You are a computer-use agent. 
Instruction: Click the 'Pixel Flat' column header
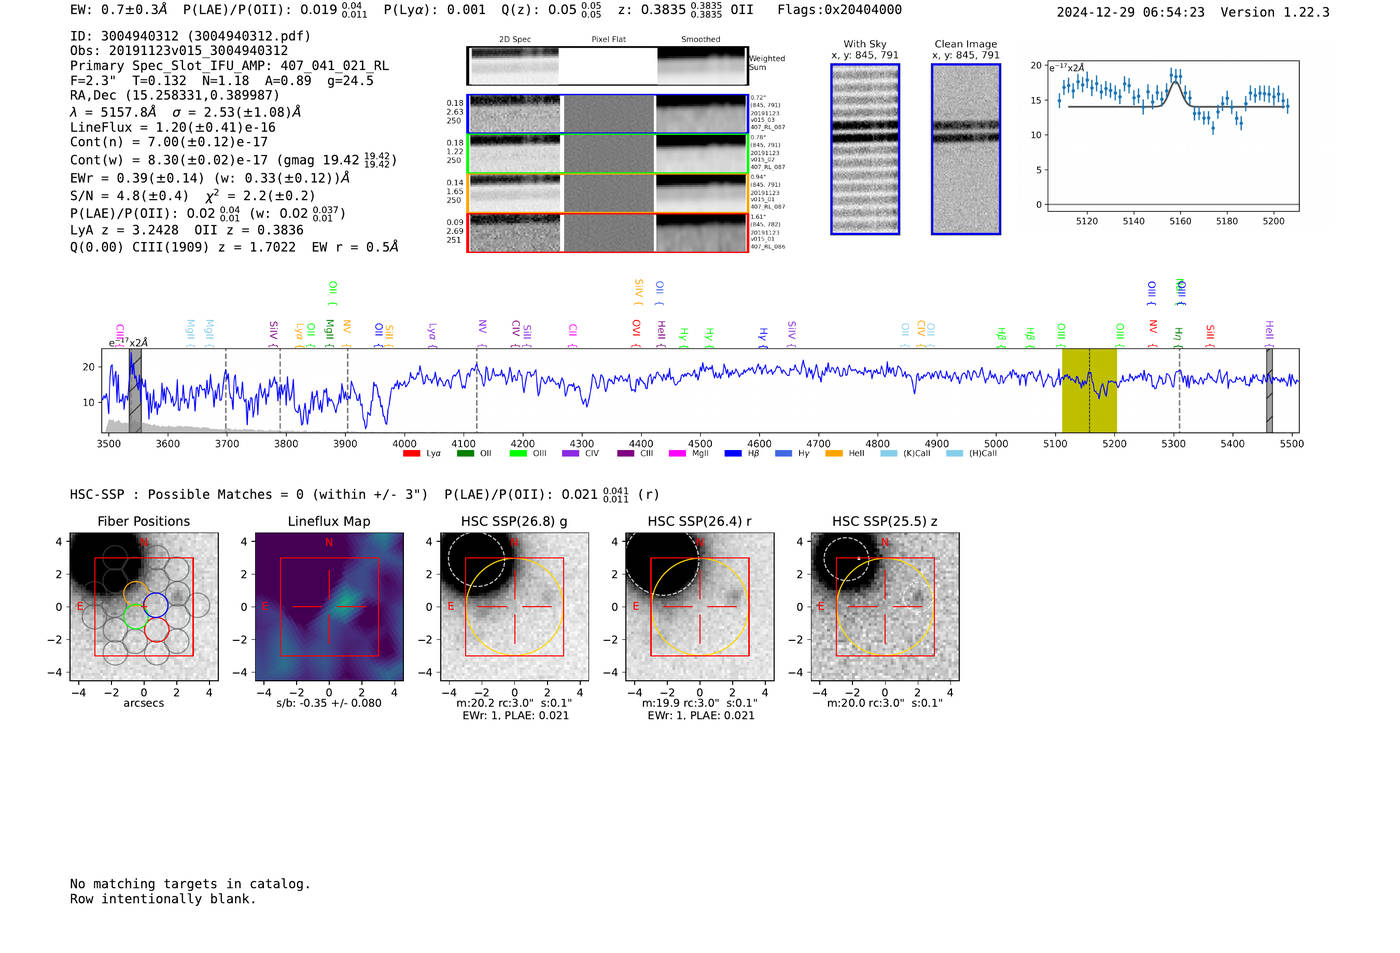609,40
